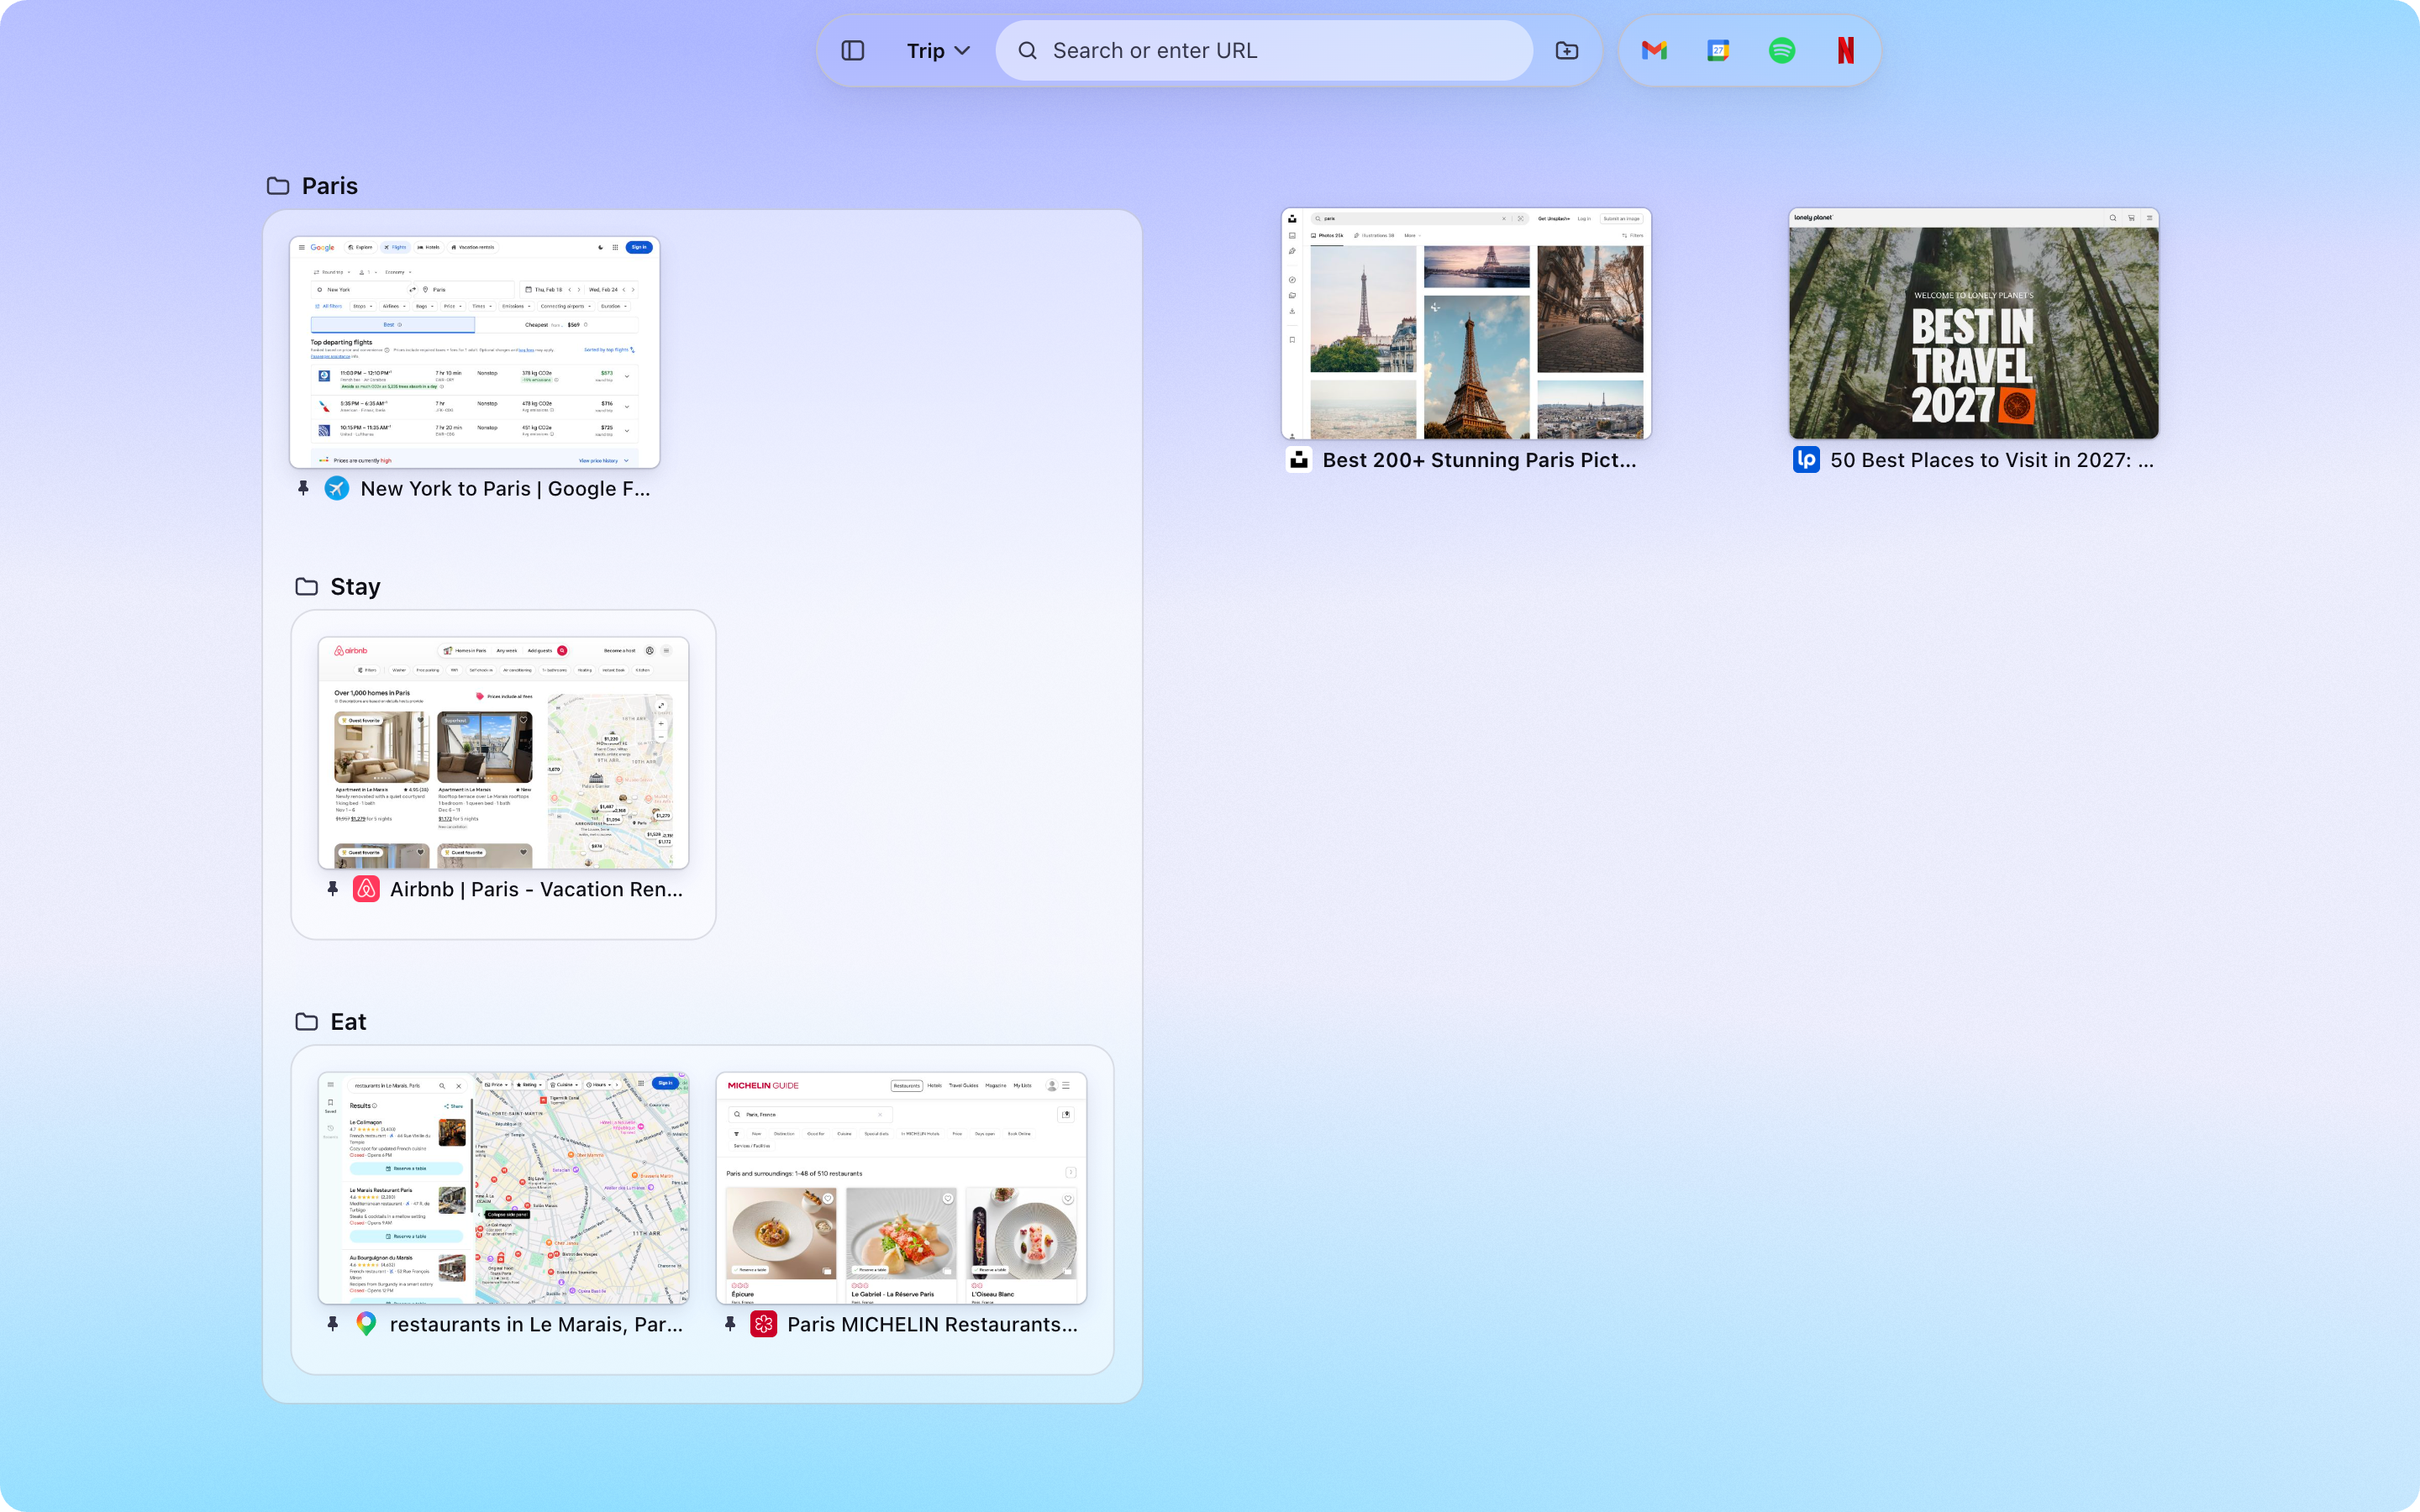The width and height of the screenshot is (2420, 1512).
Task: Click the Unsplash favicon
Action: [x=1299, y=460]
